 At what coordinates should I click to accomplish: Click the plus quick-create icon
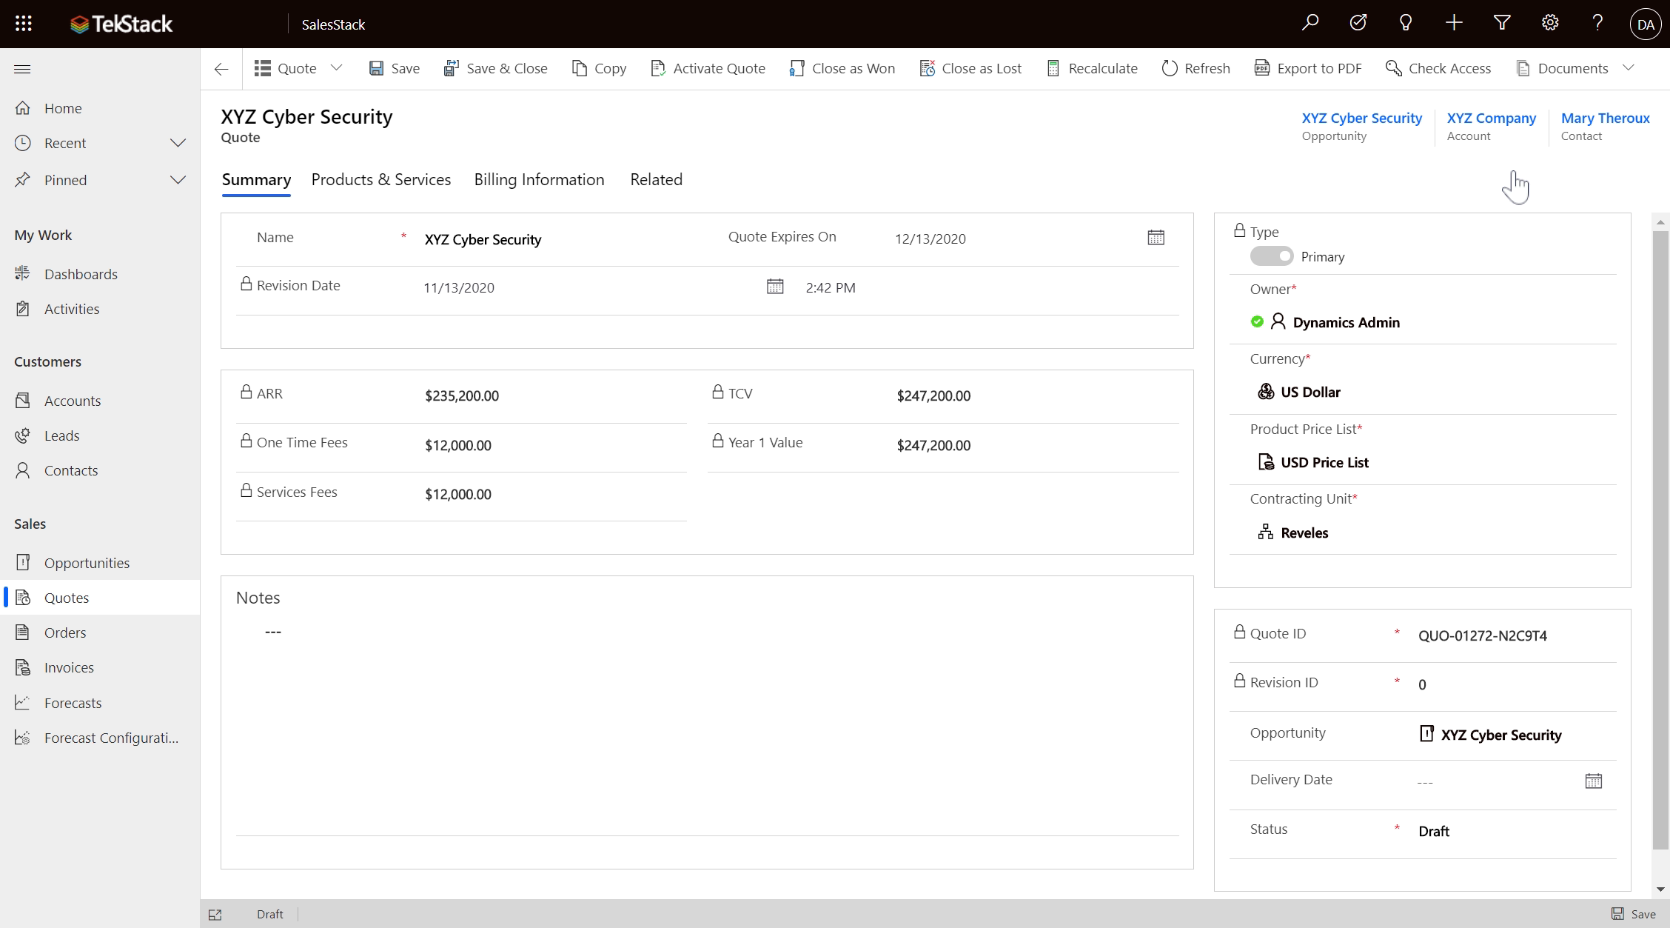pos(1454,23)
